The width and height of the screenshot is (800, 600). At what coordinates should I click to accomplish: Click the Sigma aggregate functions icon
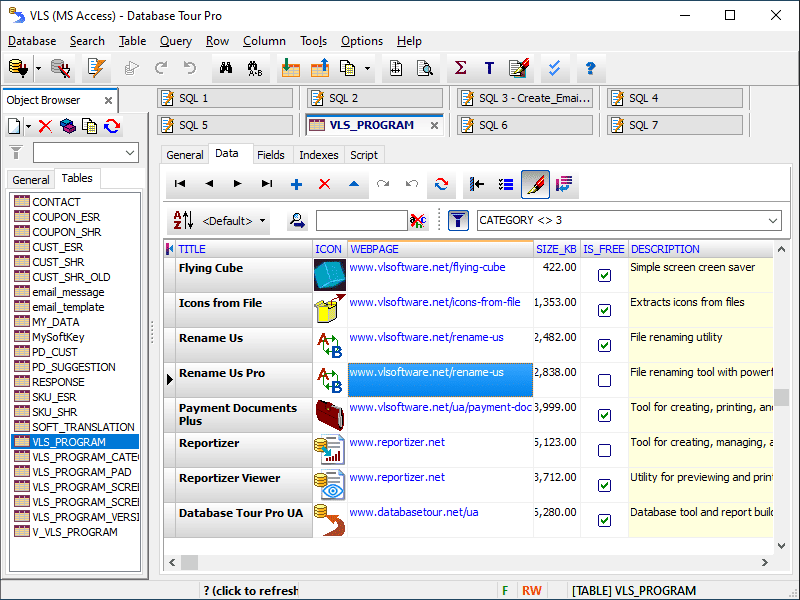[x=460, y=68]
